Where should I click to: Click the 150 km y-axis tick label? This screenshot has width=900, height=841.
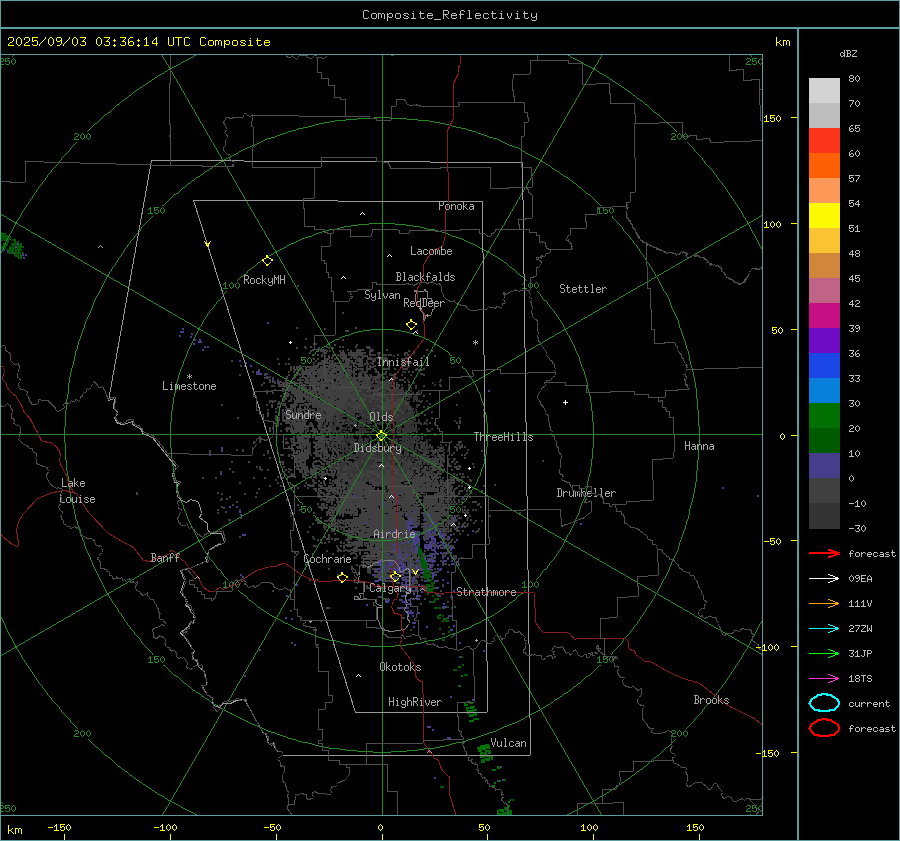773,118
